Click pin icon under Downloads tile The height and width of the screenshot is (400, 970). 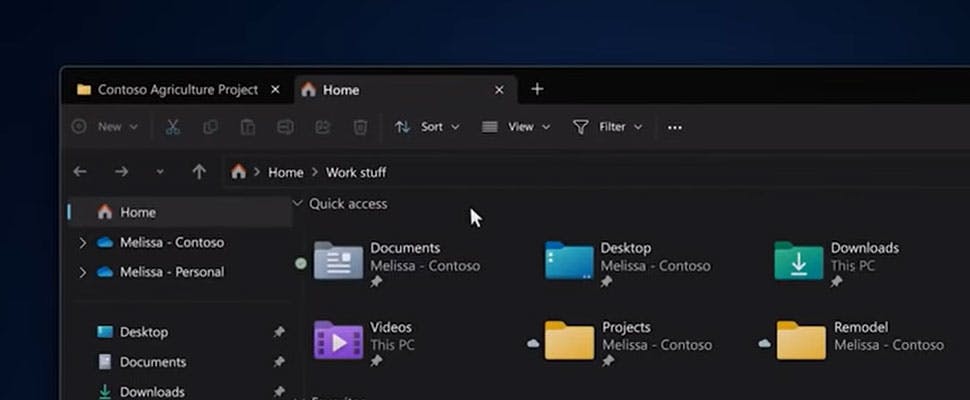pos(836,282)
